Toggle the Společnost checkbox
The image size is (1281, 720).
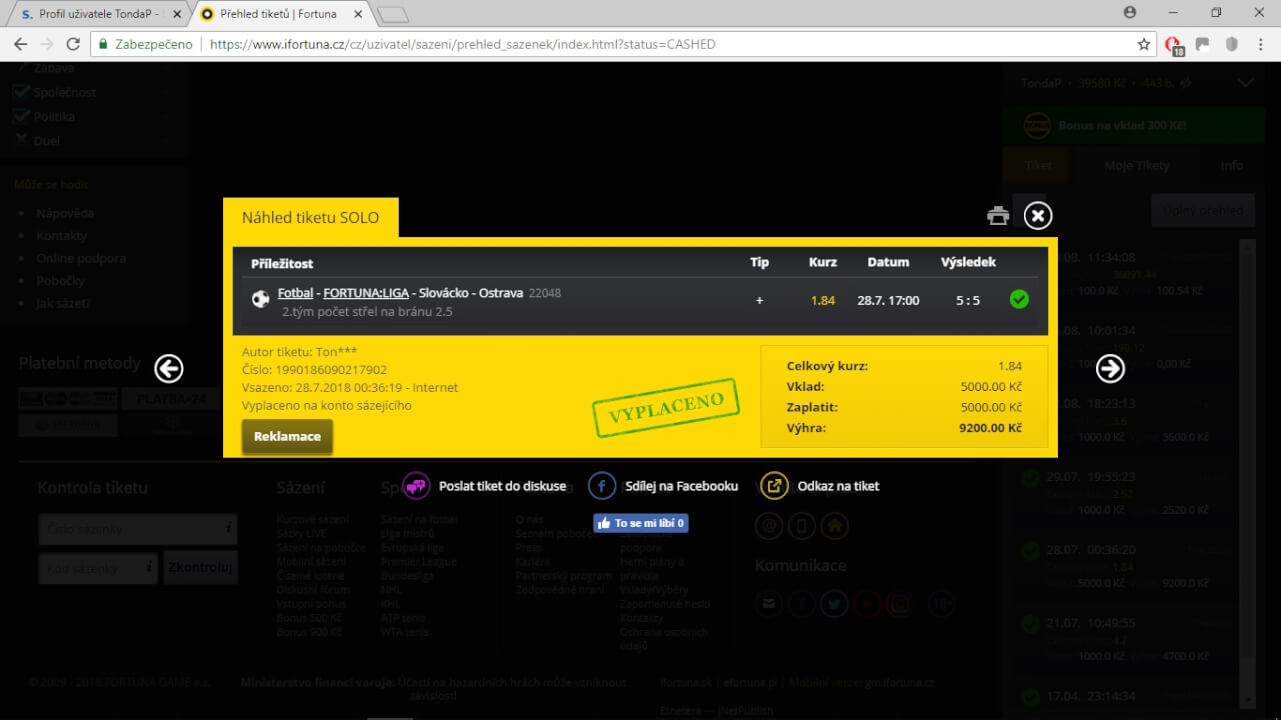point(21,92)
